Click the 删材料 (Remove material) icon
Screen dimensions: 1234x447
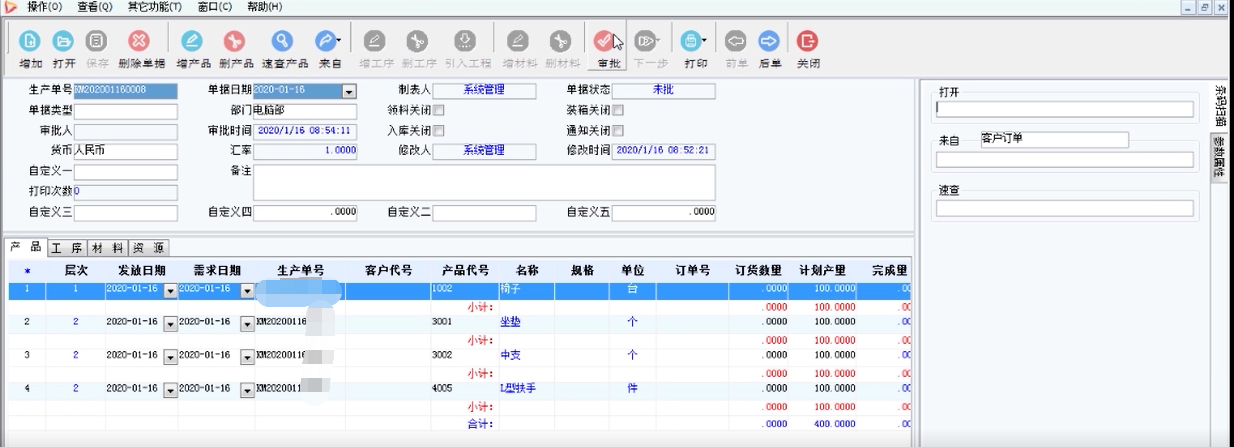pyautogui.click(x=561, y=41)
